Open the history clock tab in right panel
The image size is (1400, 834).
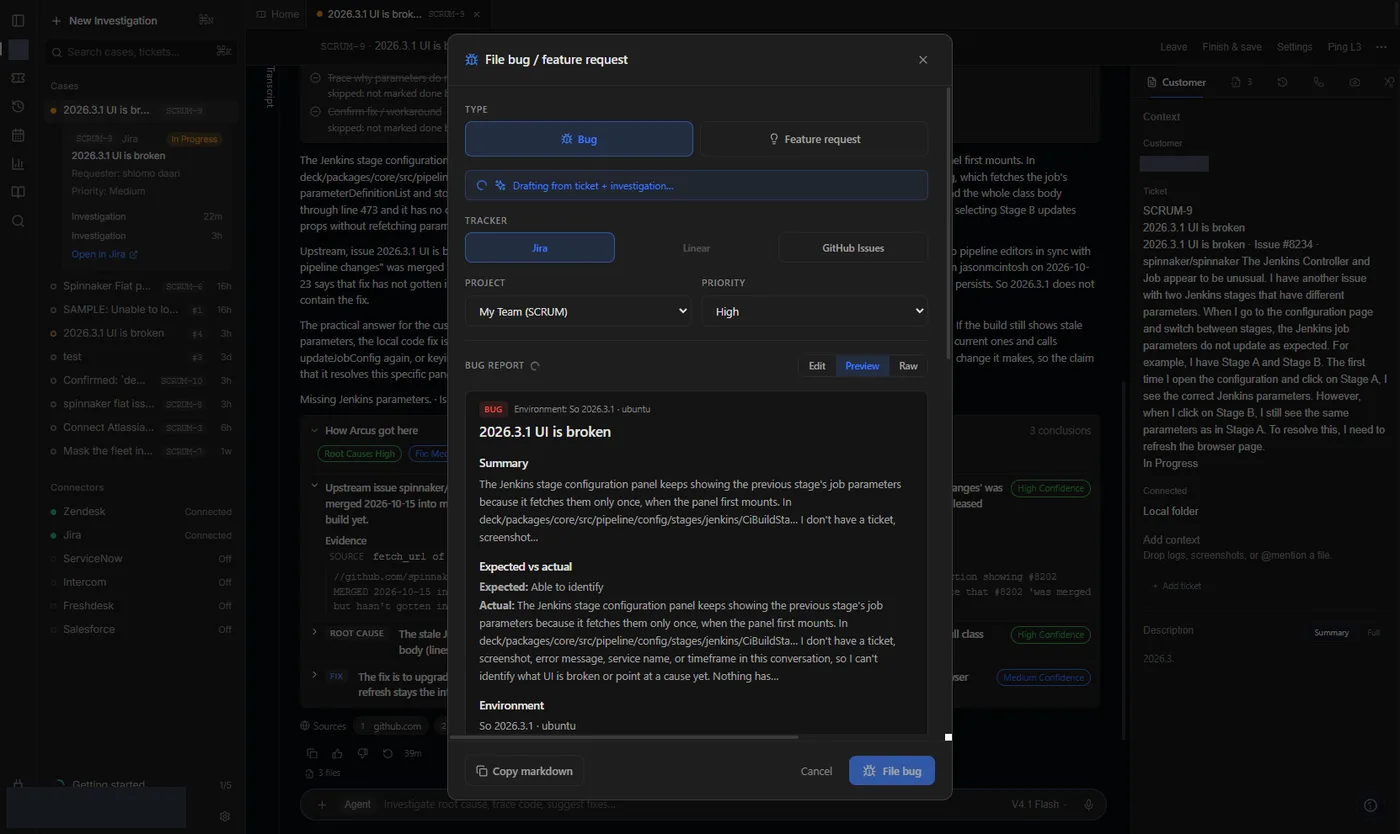(x=1282, y=82)
